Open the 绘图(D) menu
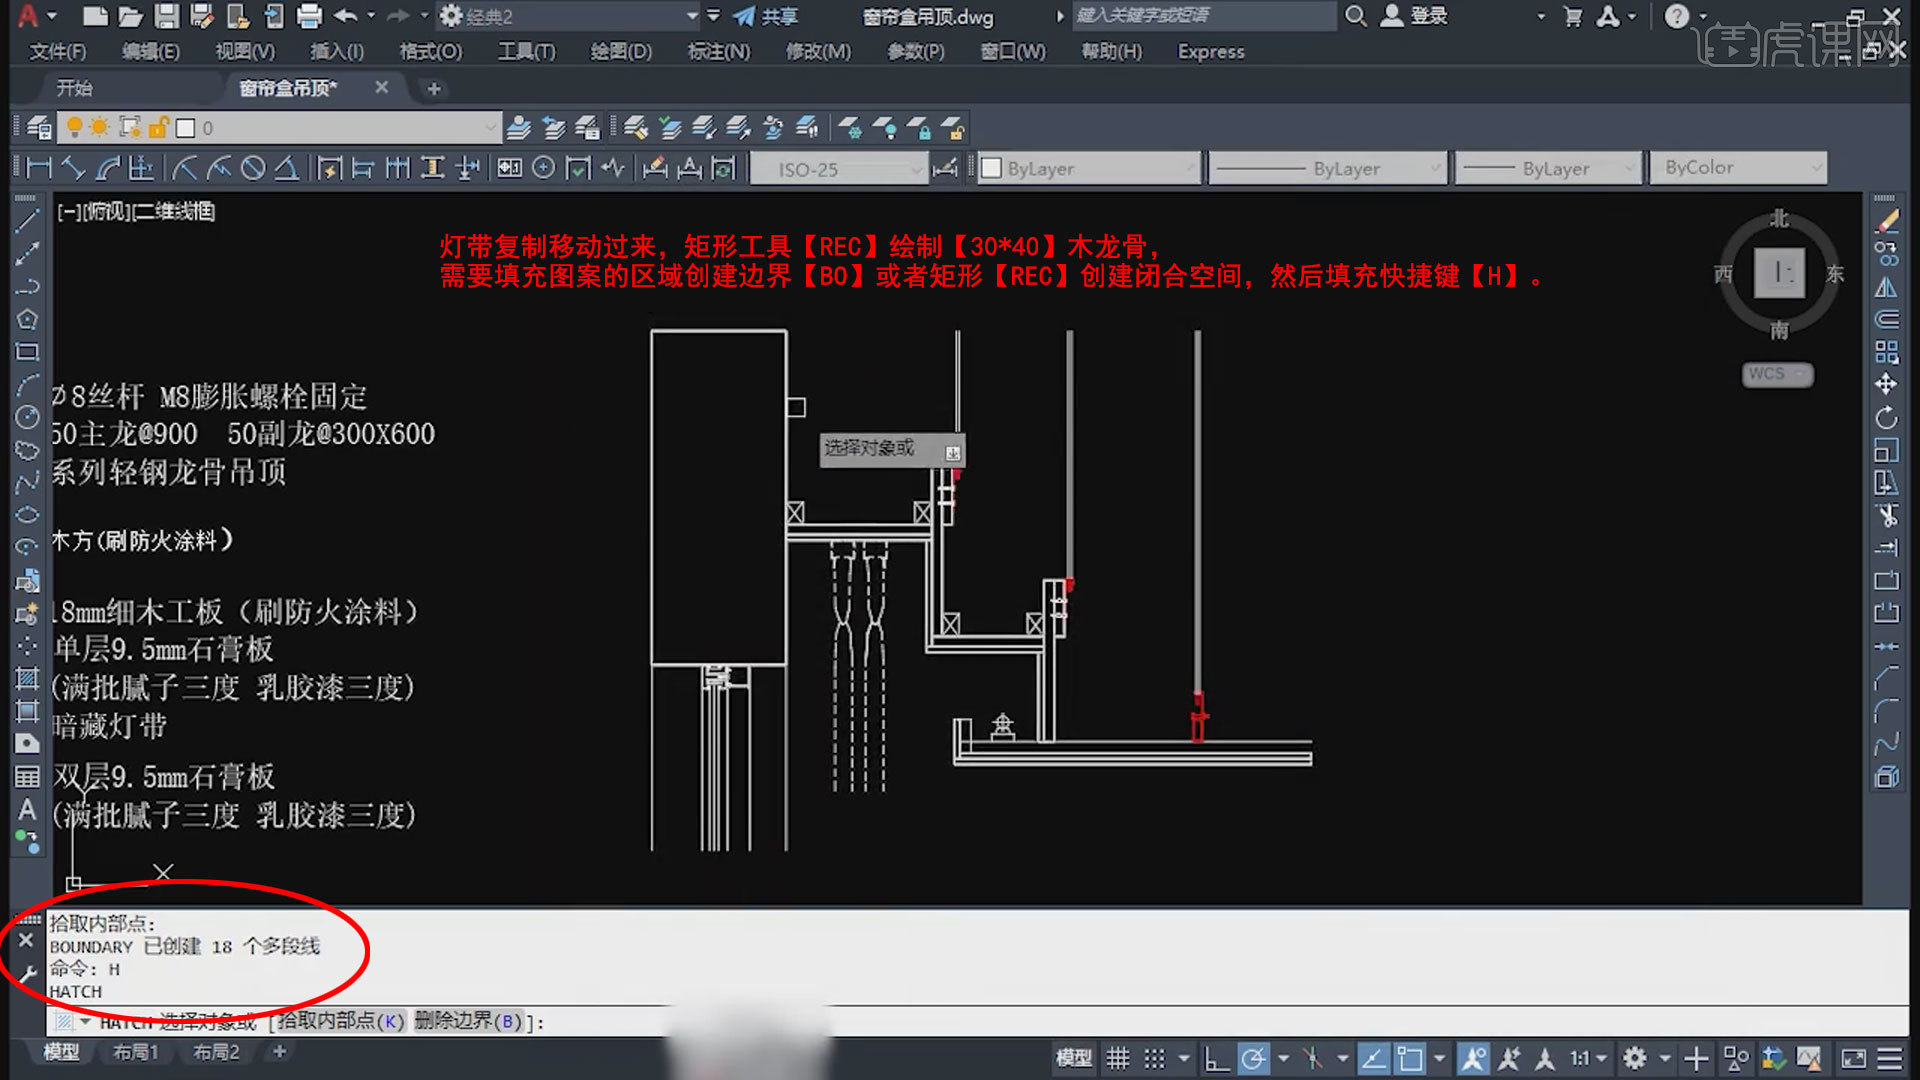The height and width of the screenshot is (1080, 1920). (620, 51)
